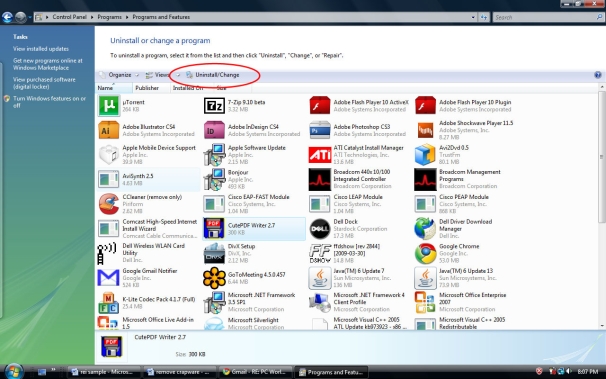This screenshot has height=379, width=606.
Task: Click the volume icon in system tray
Action: click(569, 371)
